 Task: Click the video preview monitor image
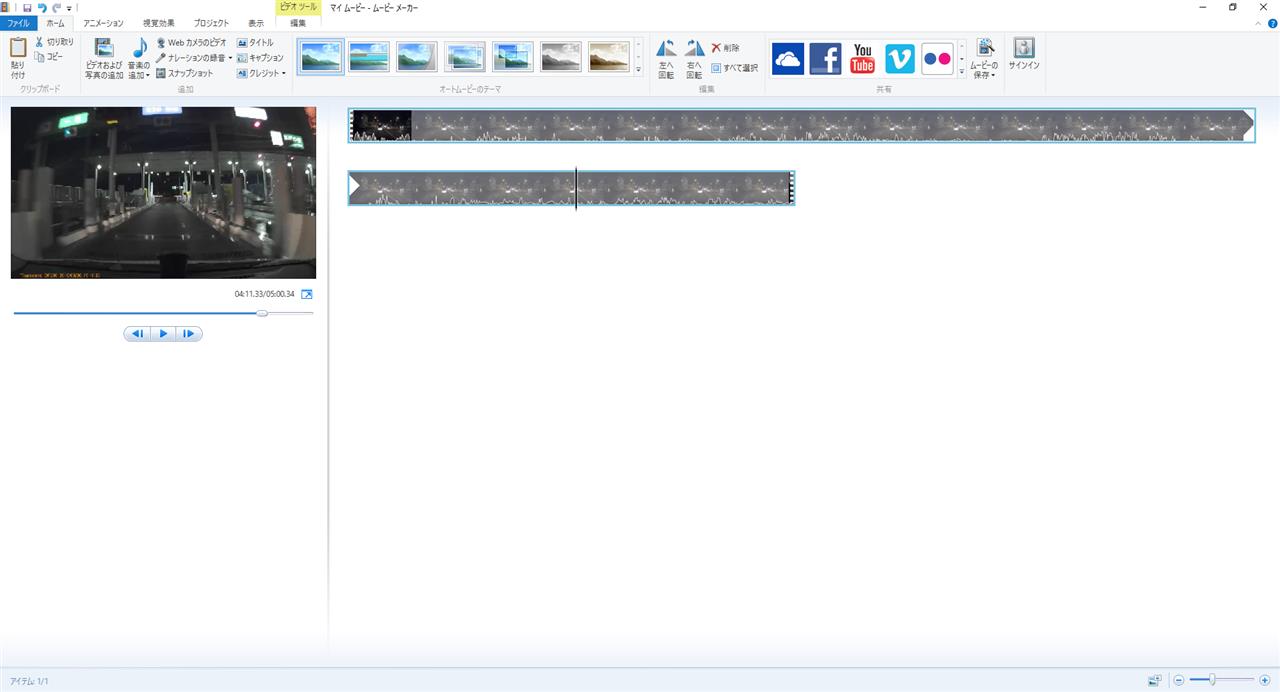point(163,192)
